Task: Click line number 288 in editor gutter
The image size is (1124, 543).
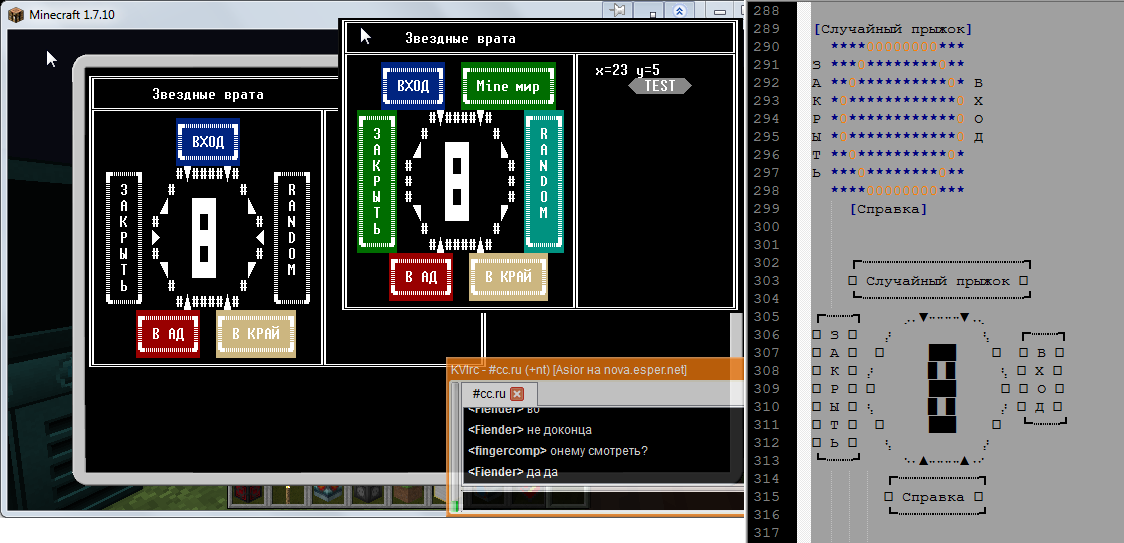Action: coord(767,11)
